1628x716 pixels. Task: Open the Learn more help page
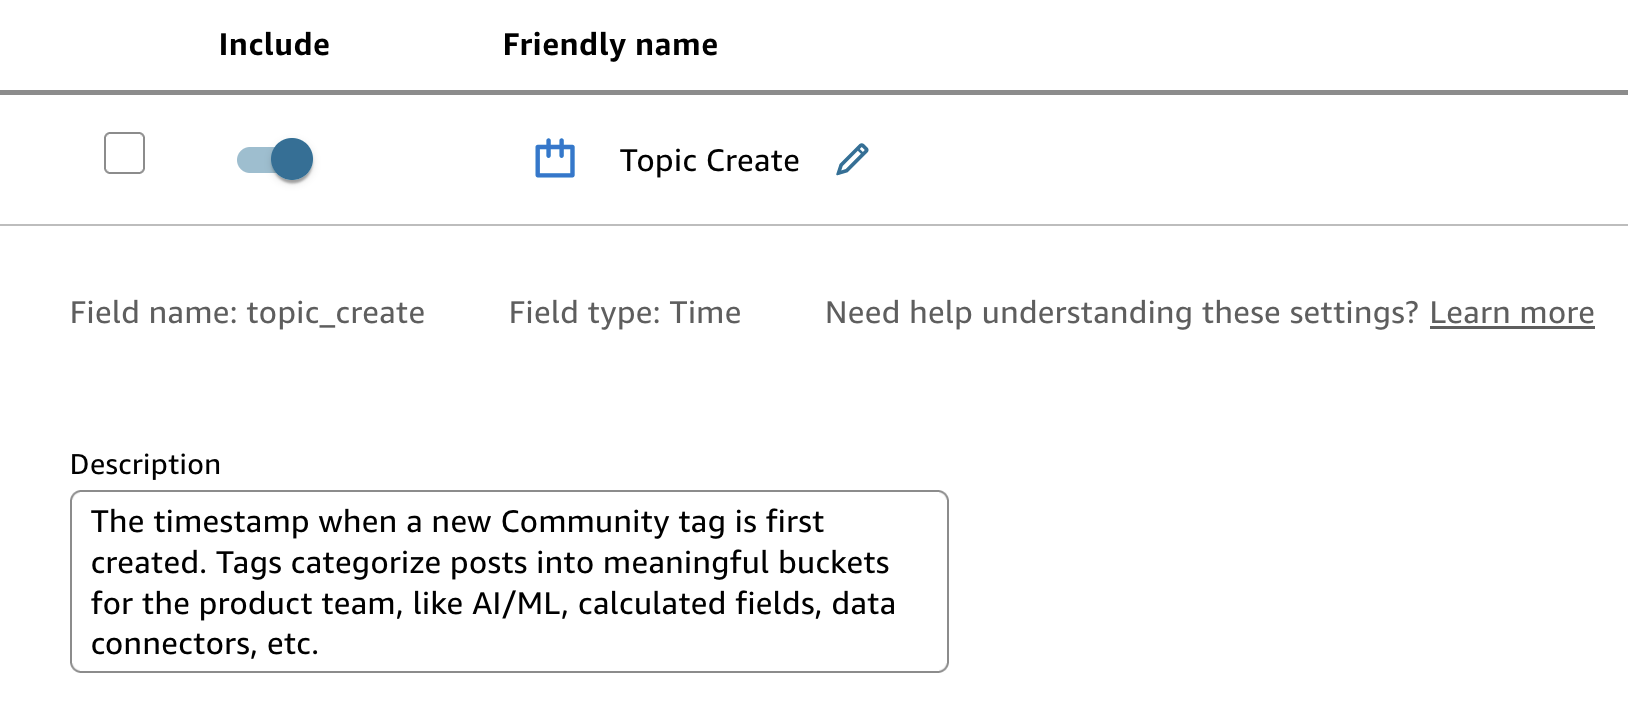[1513, 312]
